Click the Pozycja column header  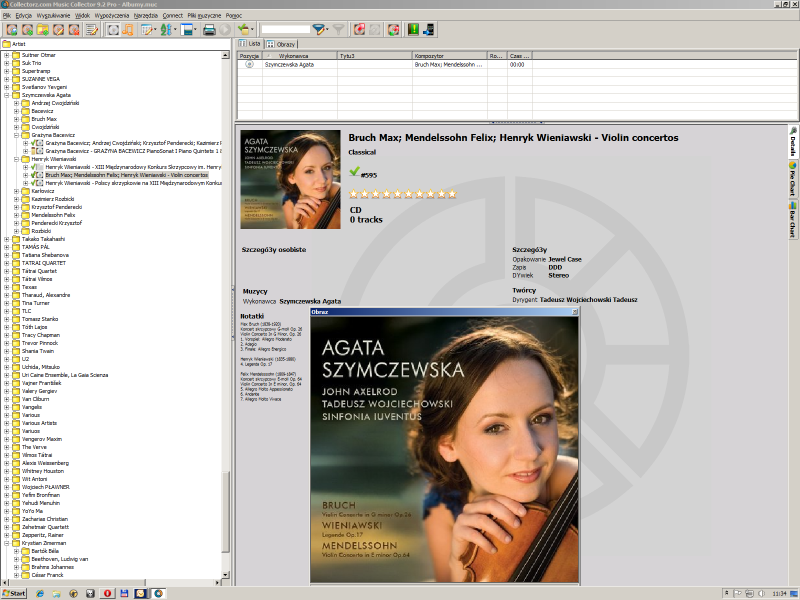(x=249, y=56)
